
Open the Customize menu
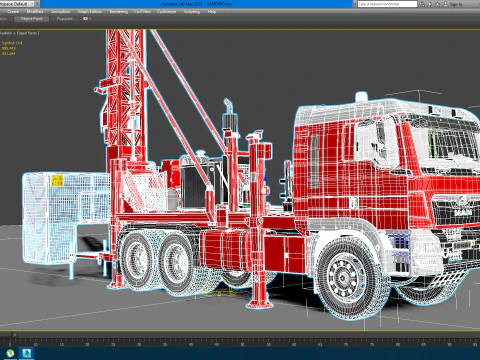pos(166,12)
